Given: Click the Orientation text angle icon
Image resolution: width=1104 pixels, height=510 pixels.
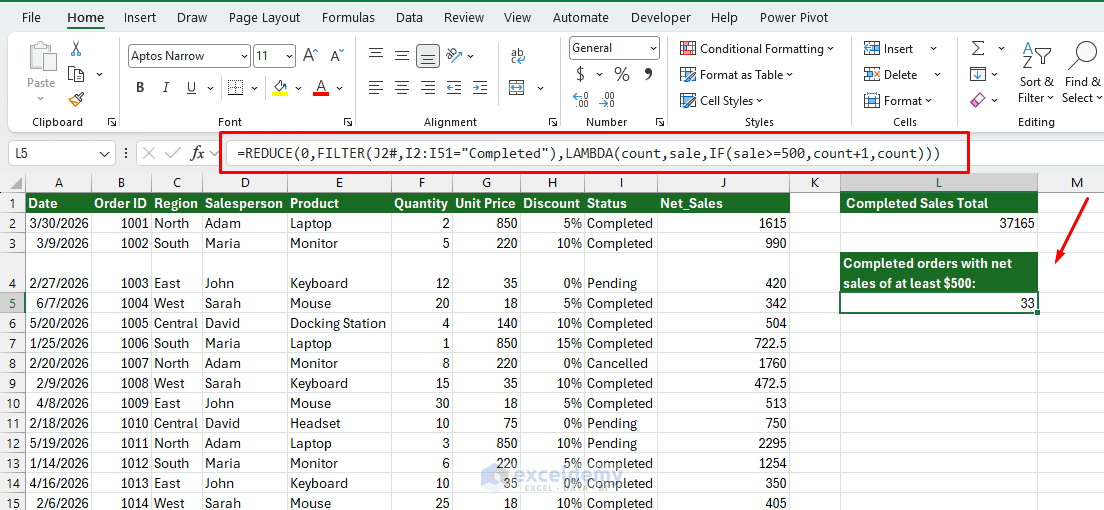Looking at the screenshot, I should pyautogui.click(x=454, y=55).
